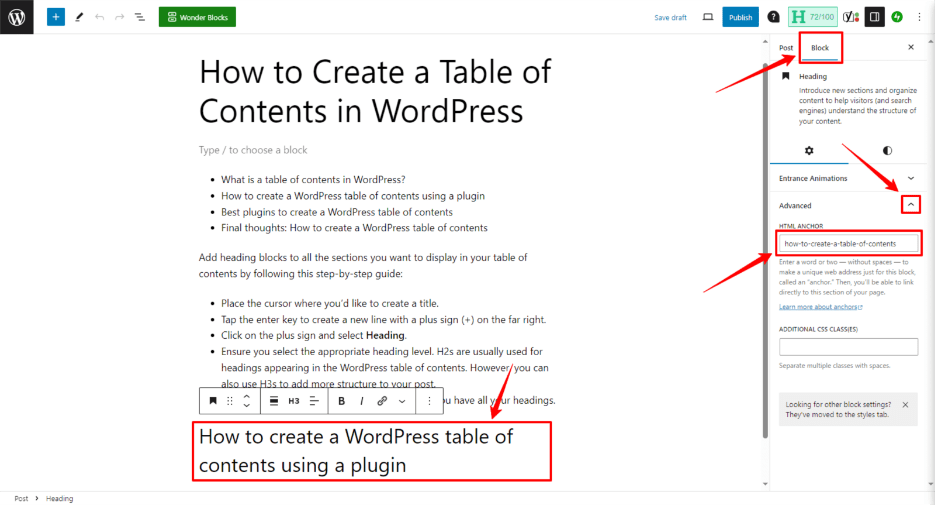This screenshot has height=505, width=936.
Task: Click 'Click on the plus sign and select Heading' item
Action: pyautogui.click(x=313, y=335)
